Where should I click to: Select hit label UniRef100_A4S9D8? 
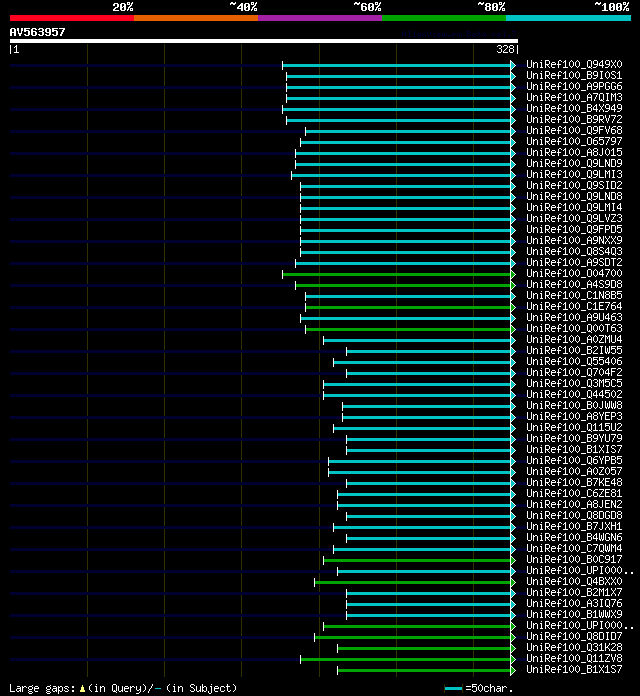574,284
